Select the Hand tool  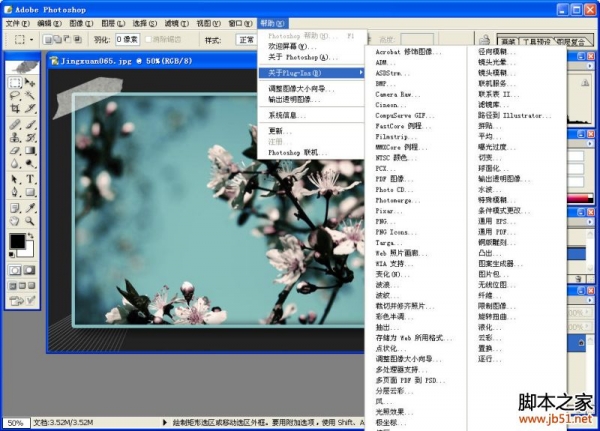(15, 221)
